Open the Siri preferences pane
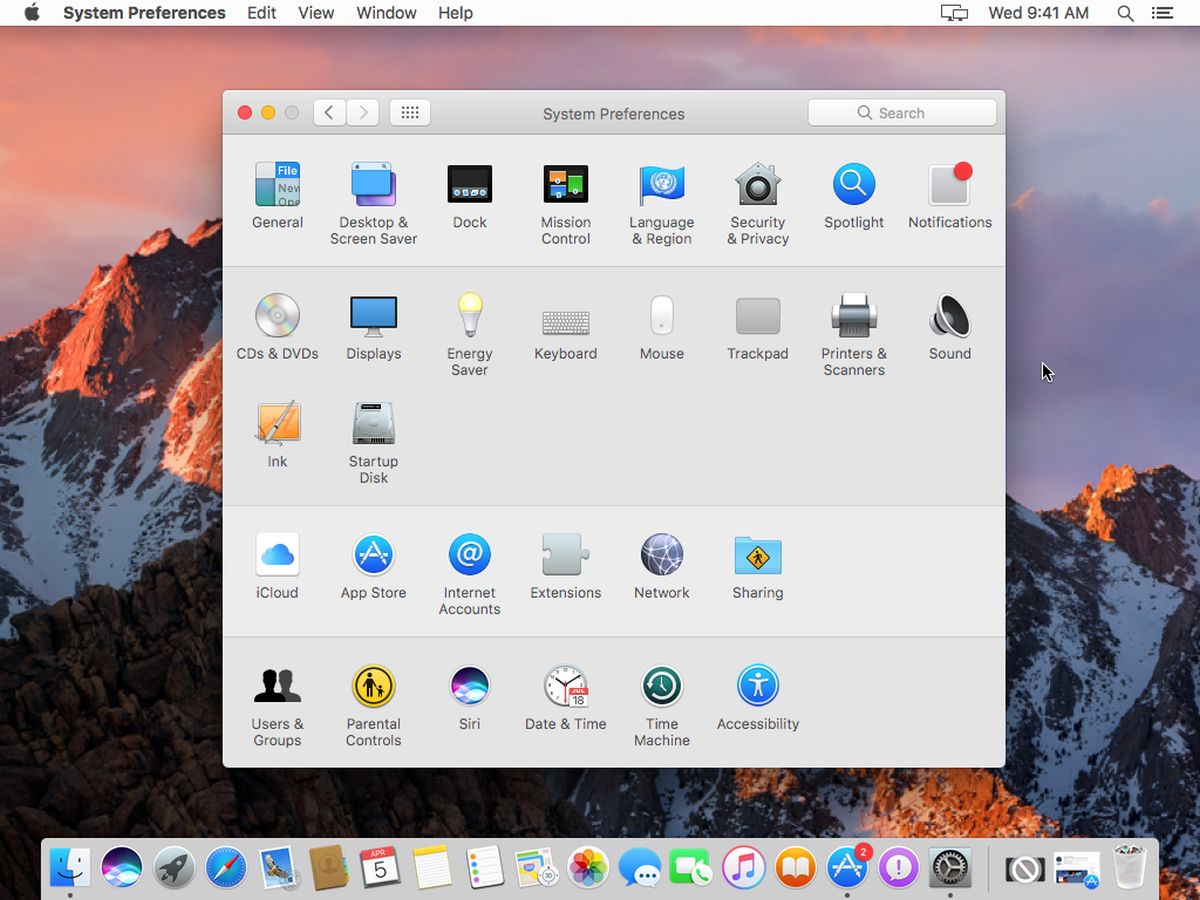 pyautogui.click(x=469, y=698)
